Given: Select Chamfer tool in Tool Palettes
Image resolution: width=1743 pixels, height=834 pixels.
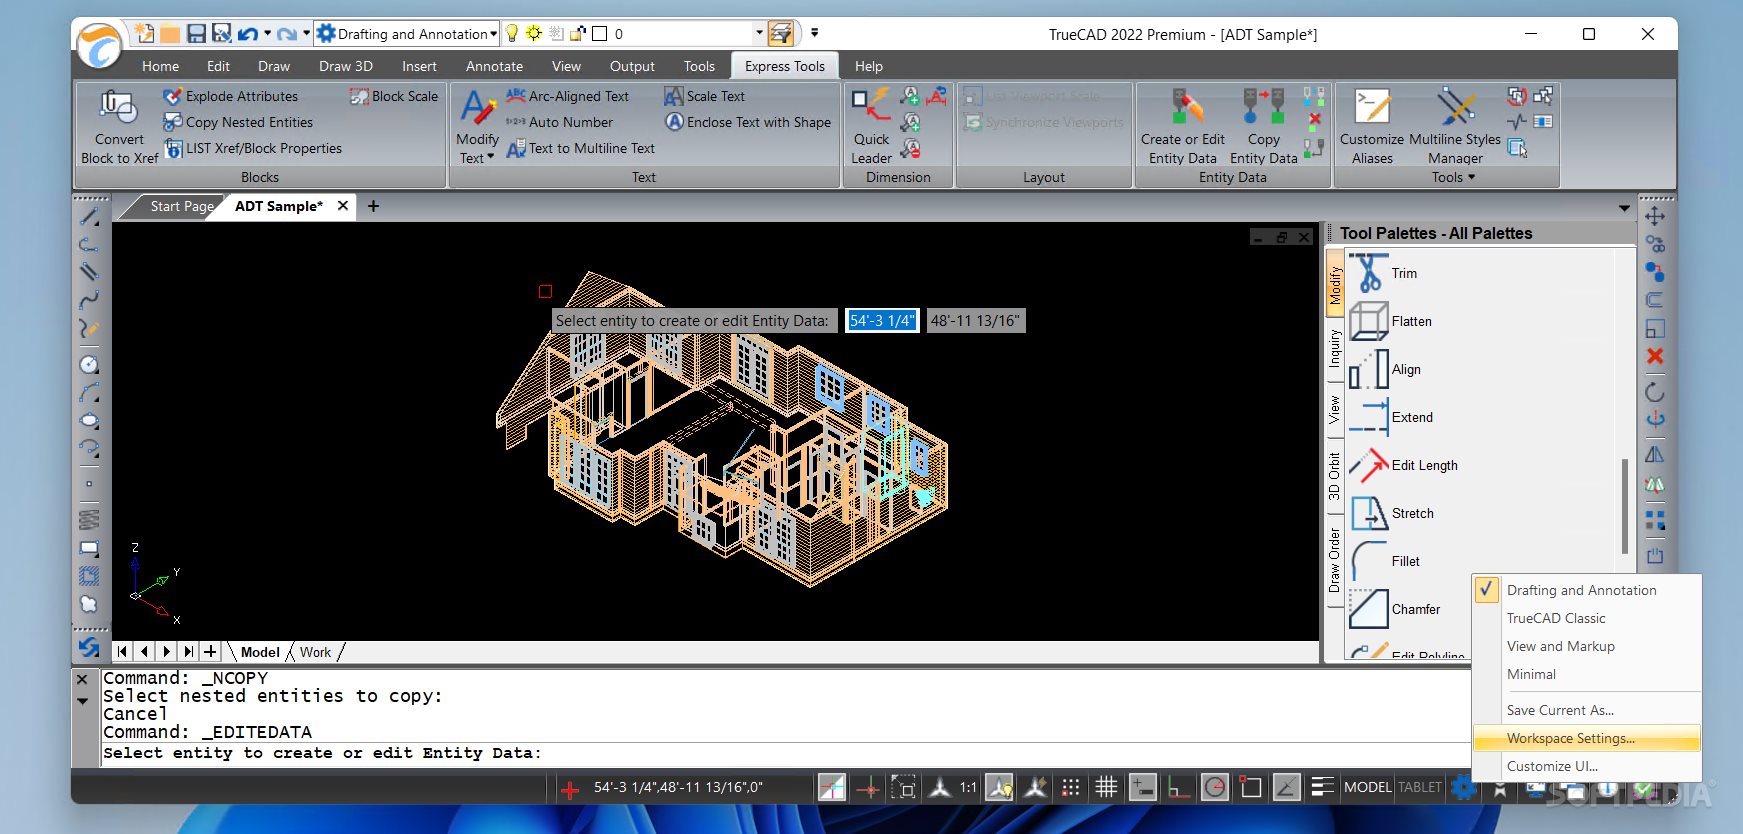Looking at the screenshot, I should coord(1395,609).
